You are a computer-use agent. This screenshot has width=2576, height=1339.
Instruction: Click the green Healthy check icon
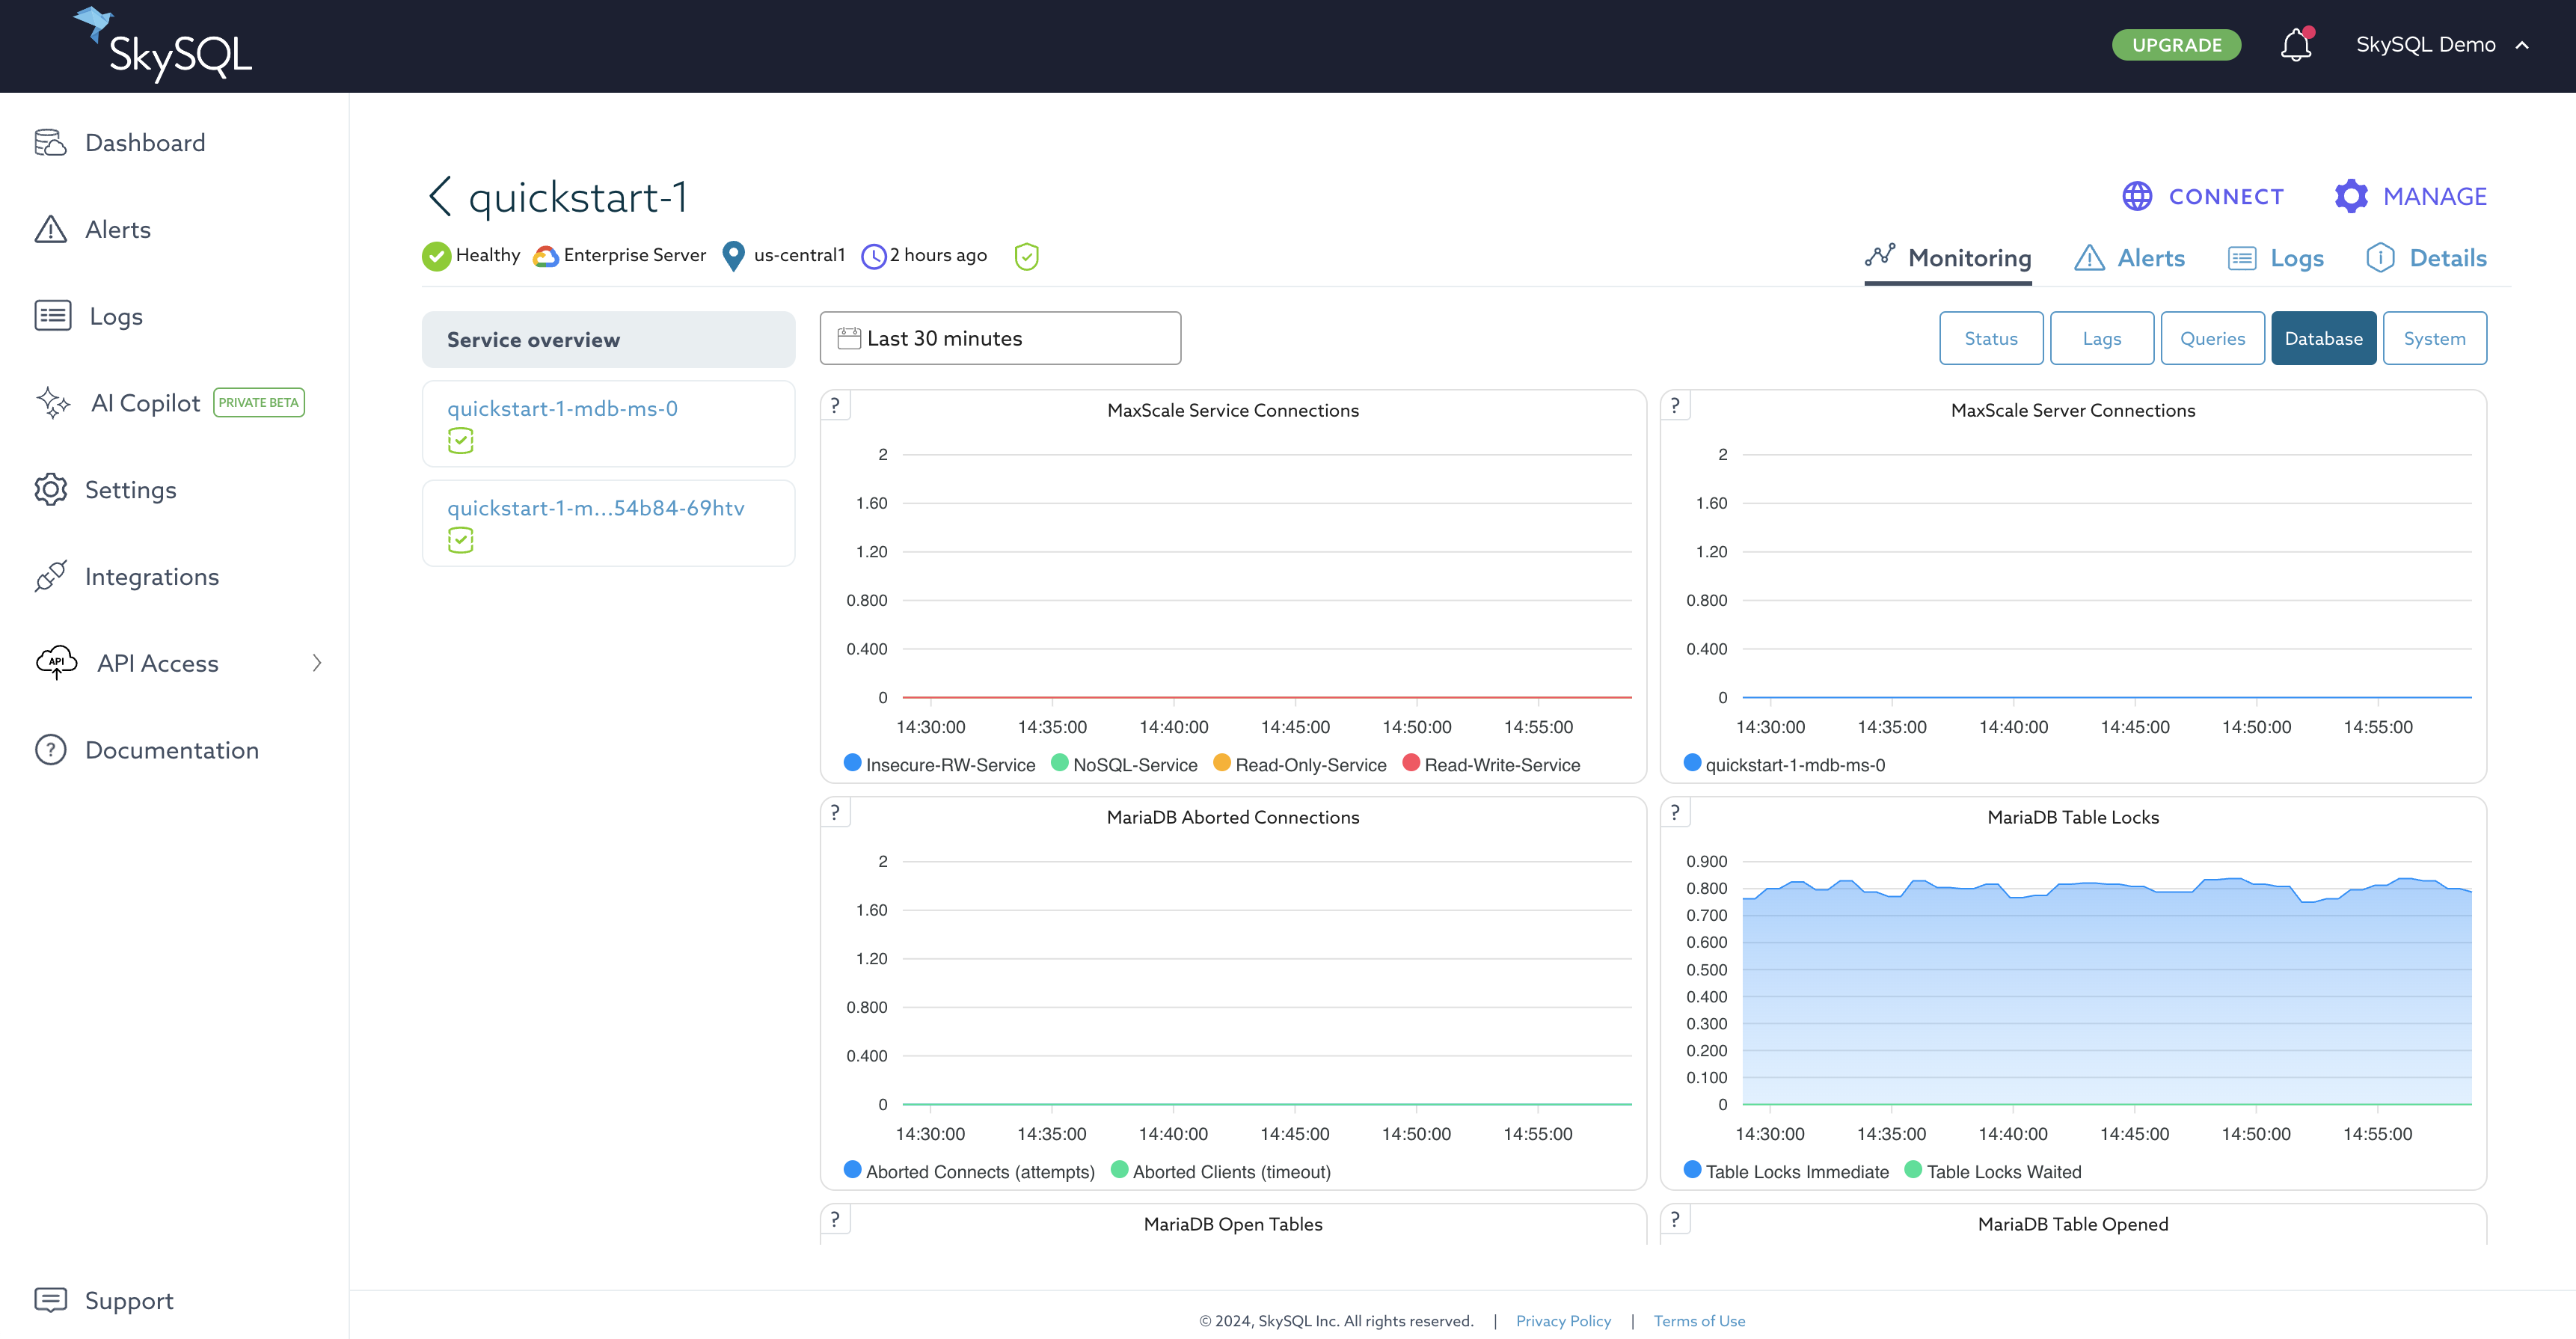436,256
